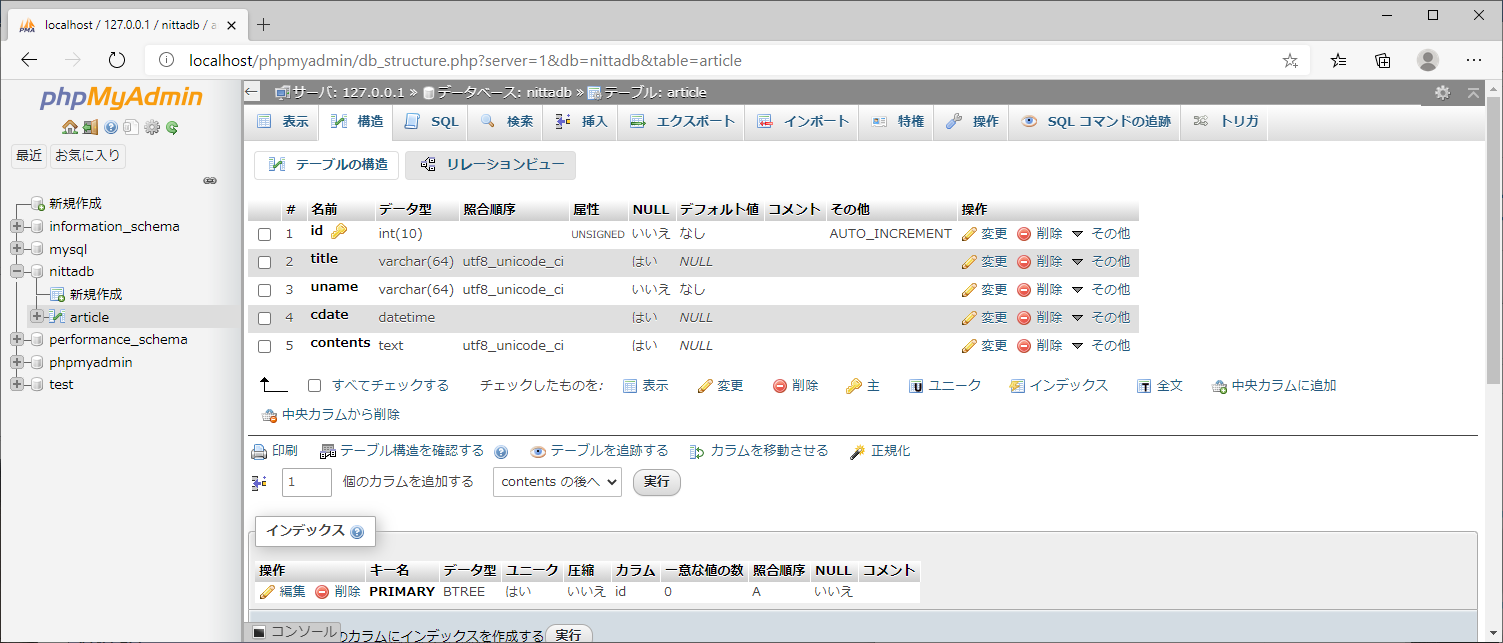
Task: Reload the navigation panel with green refresh icon
Action: (172, 127)
